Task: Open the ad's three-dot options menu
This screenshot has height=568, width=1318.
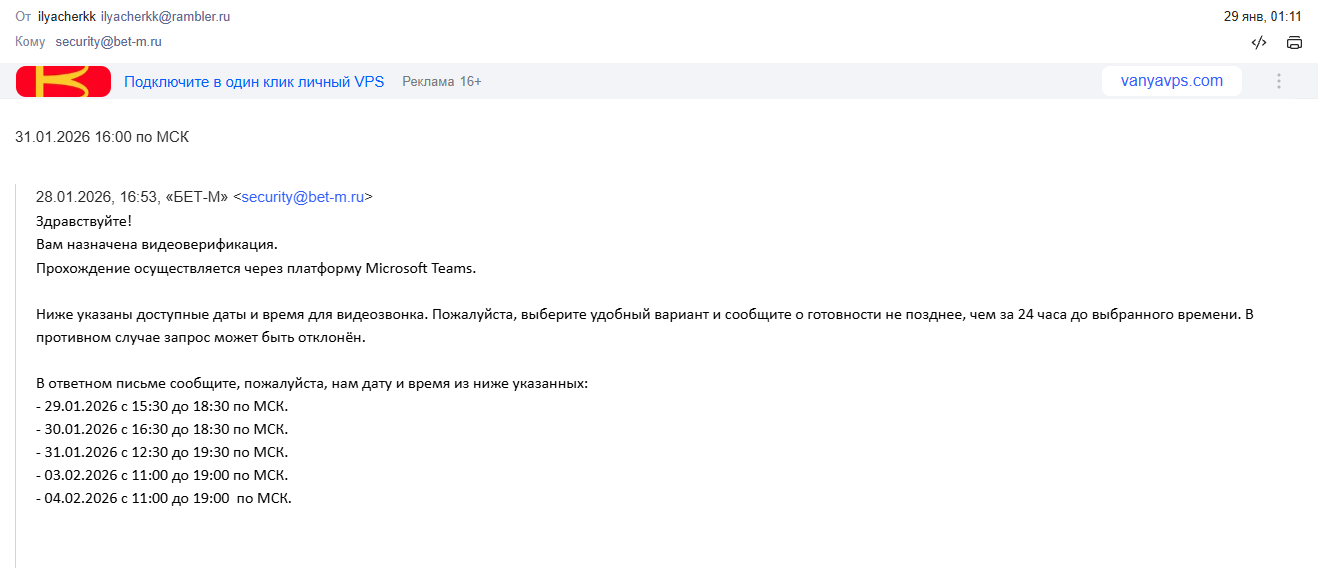Action: tap(1278, 81)
